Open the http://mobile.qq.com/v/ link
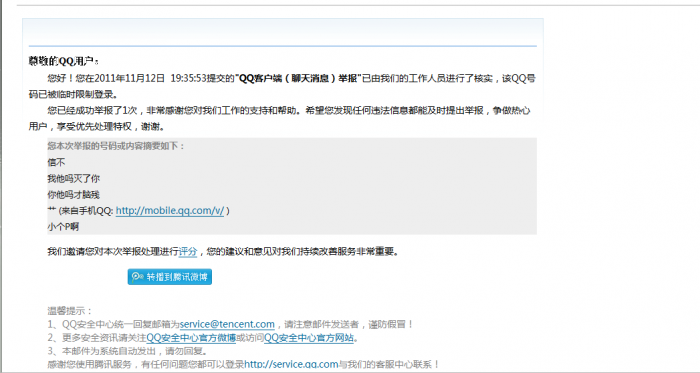The width and height of the screenshot is (700, 373). tap(170, 211)
